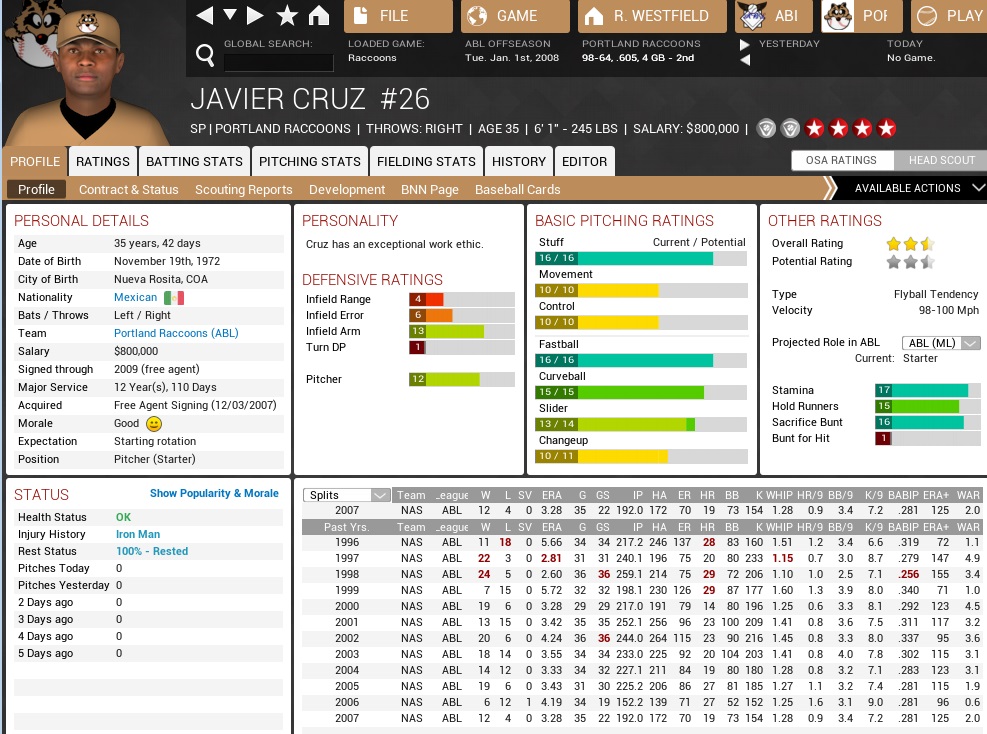The width and height of the screenshot is (987, 734).
Task: Select the Scouting Reports subtab
Action: click(243, 189)
